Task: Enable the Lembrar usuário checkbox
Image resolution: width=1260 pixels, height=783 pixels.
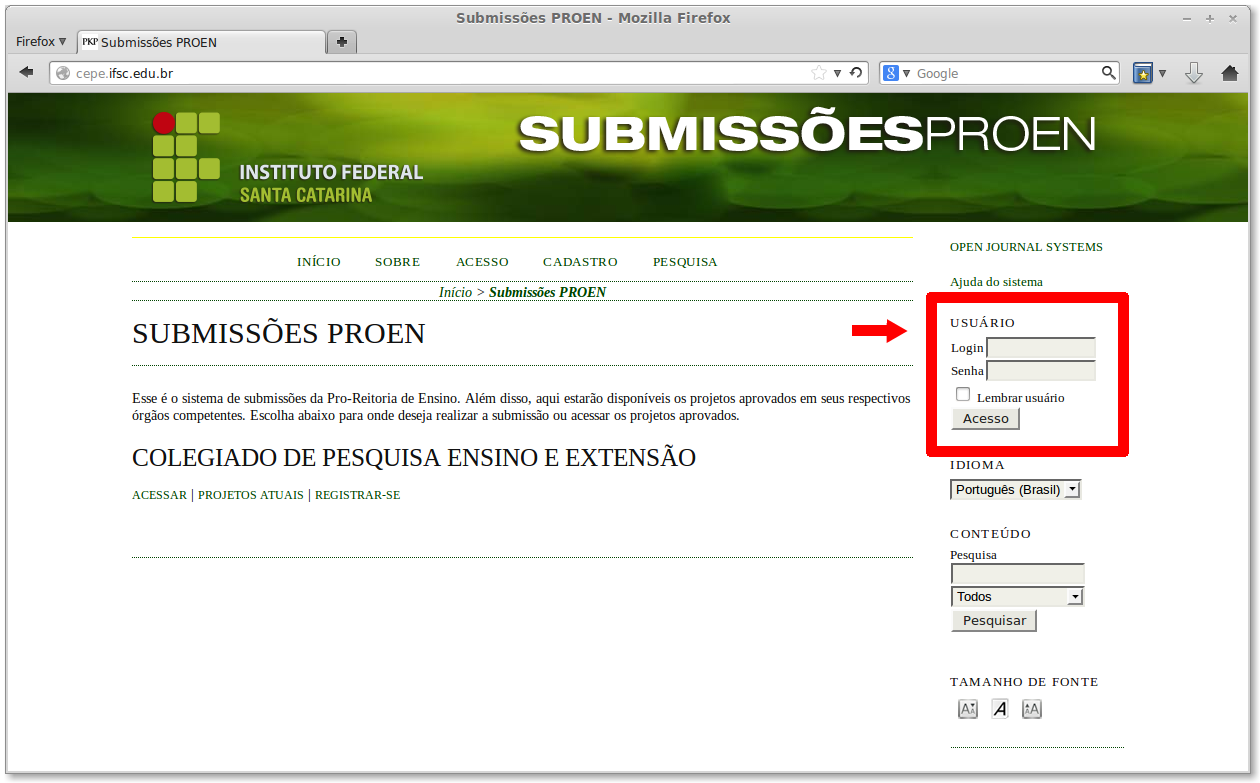Action: pyautogui.click(x=962, y=394)
